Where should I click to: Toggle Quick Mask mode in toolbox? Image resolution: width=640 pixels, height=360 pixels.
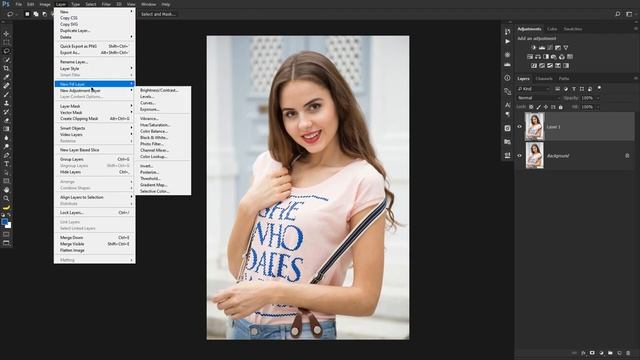point(6,234)
